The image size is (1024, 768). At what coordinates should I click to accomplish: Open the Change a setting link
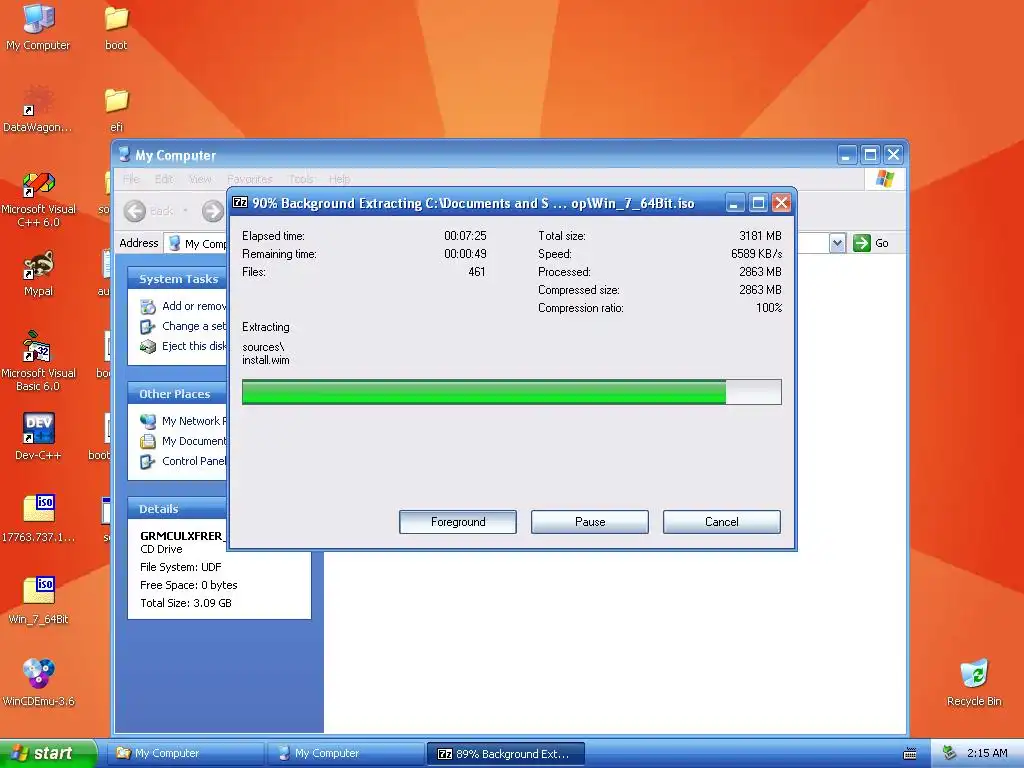click(x=194, y=326)
